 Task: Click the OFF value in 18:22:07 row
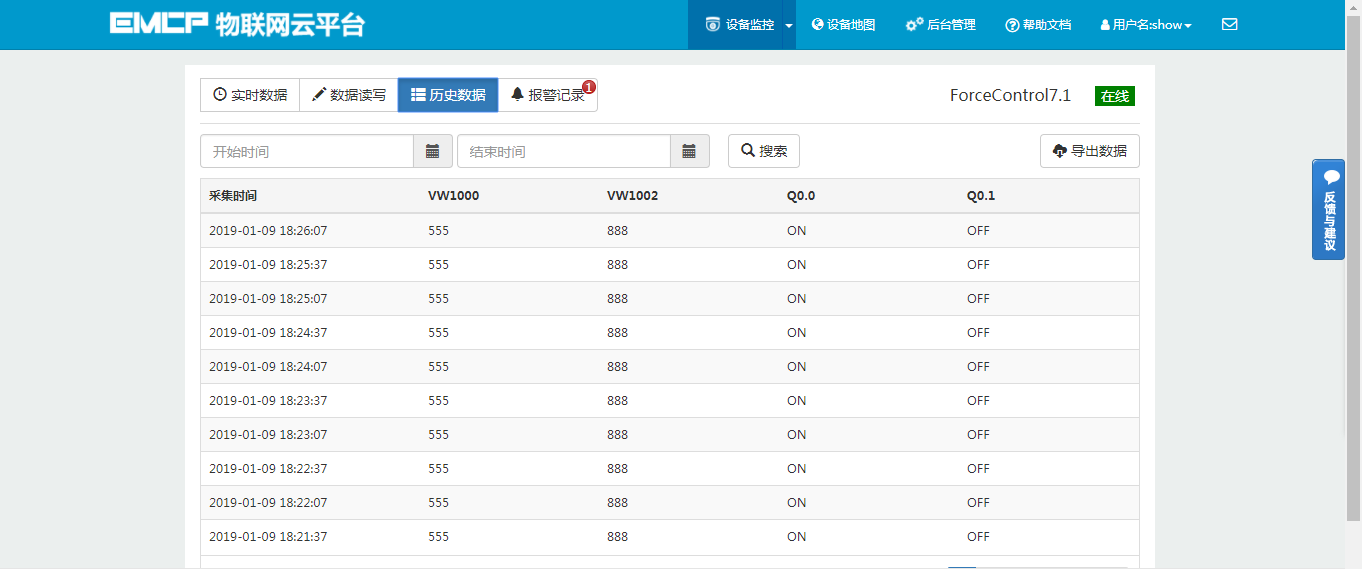[978, 502]
